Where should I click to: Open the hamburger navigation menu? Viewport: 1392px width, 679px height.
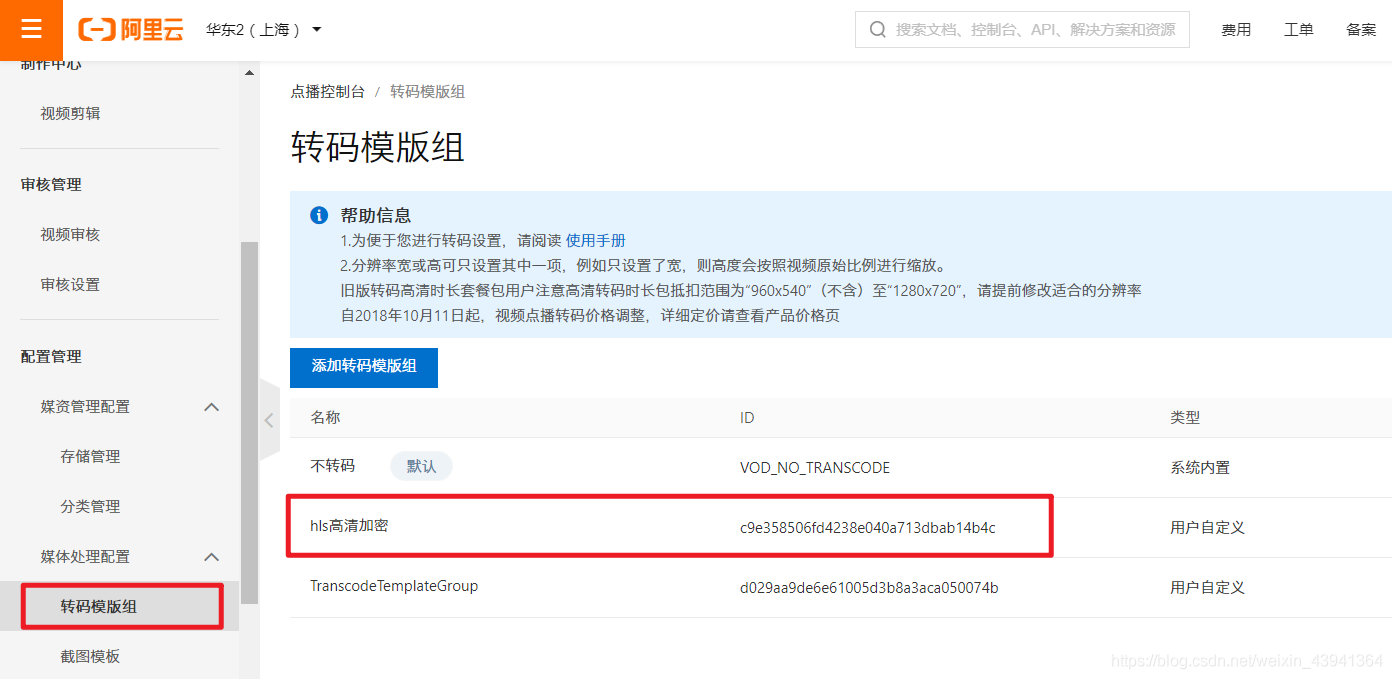click(31, 30)
